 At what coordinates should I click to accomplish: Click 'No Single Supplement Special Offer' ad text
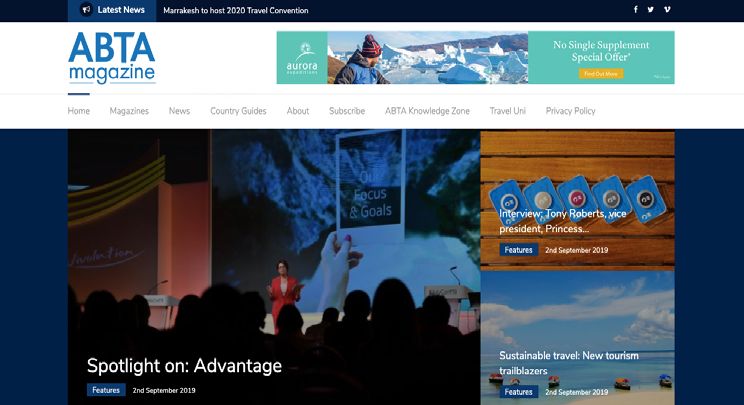coord(601,51)
